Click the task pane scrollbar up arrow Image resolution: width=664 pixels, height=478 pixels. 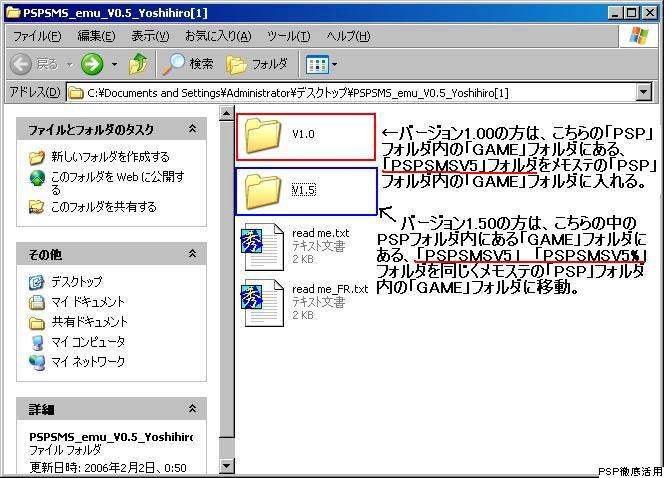(x=227, y=113)
